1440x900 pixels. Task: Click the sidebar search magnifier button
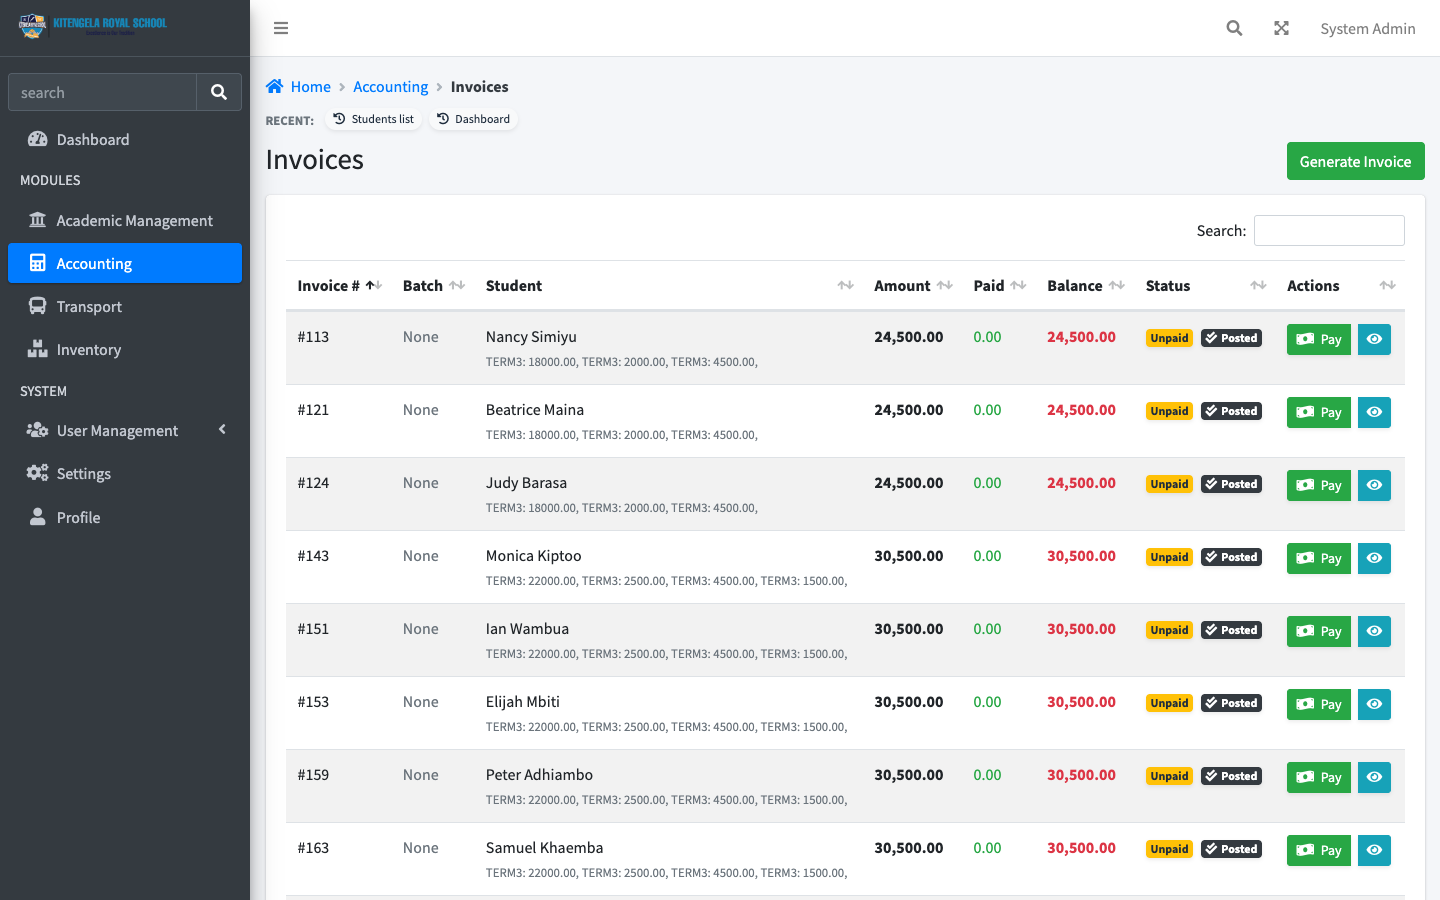tap(219, 92)
